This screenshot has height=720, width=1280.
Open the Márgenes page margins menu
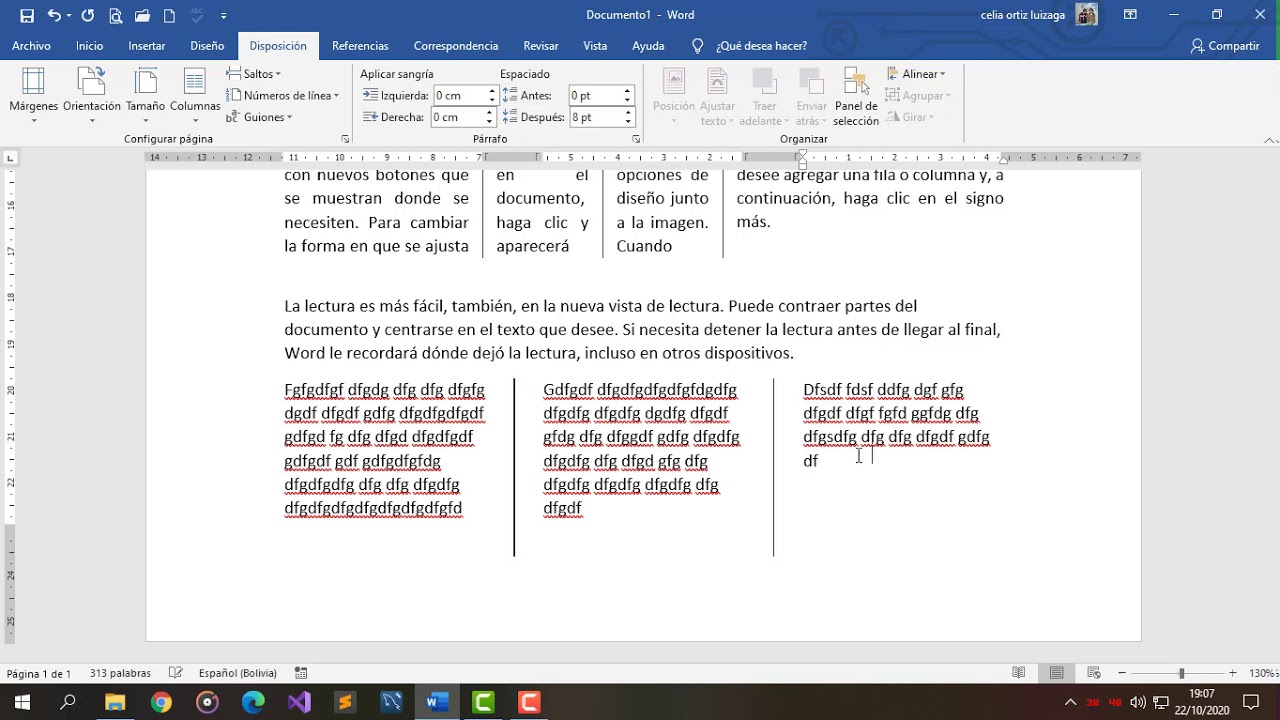pos(34,97)
